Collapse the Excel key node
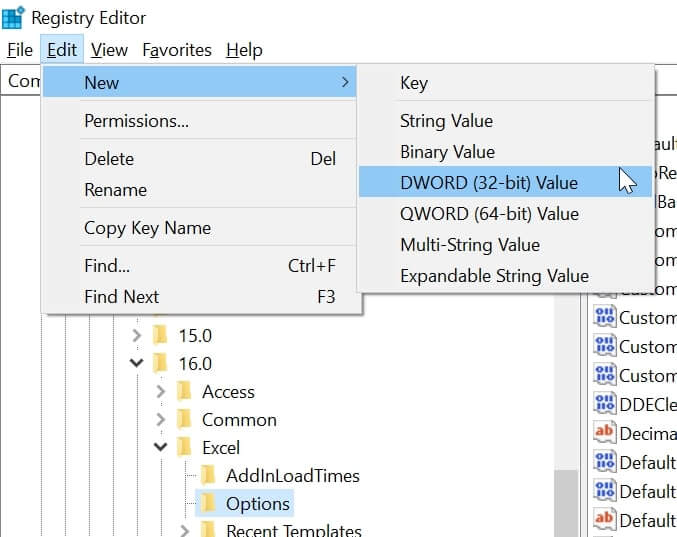 tap(161, 447)
